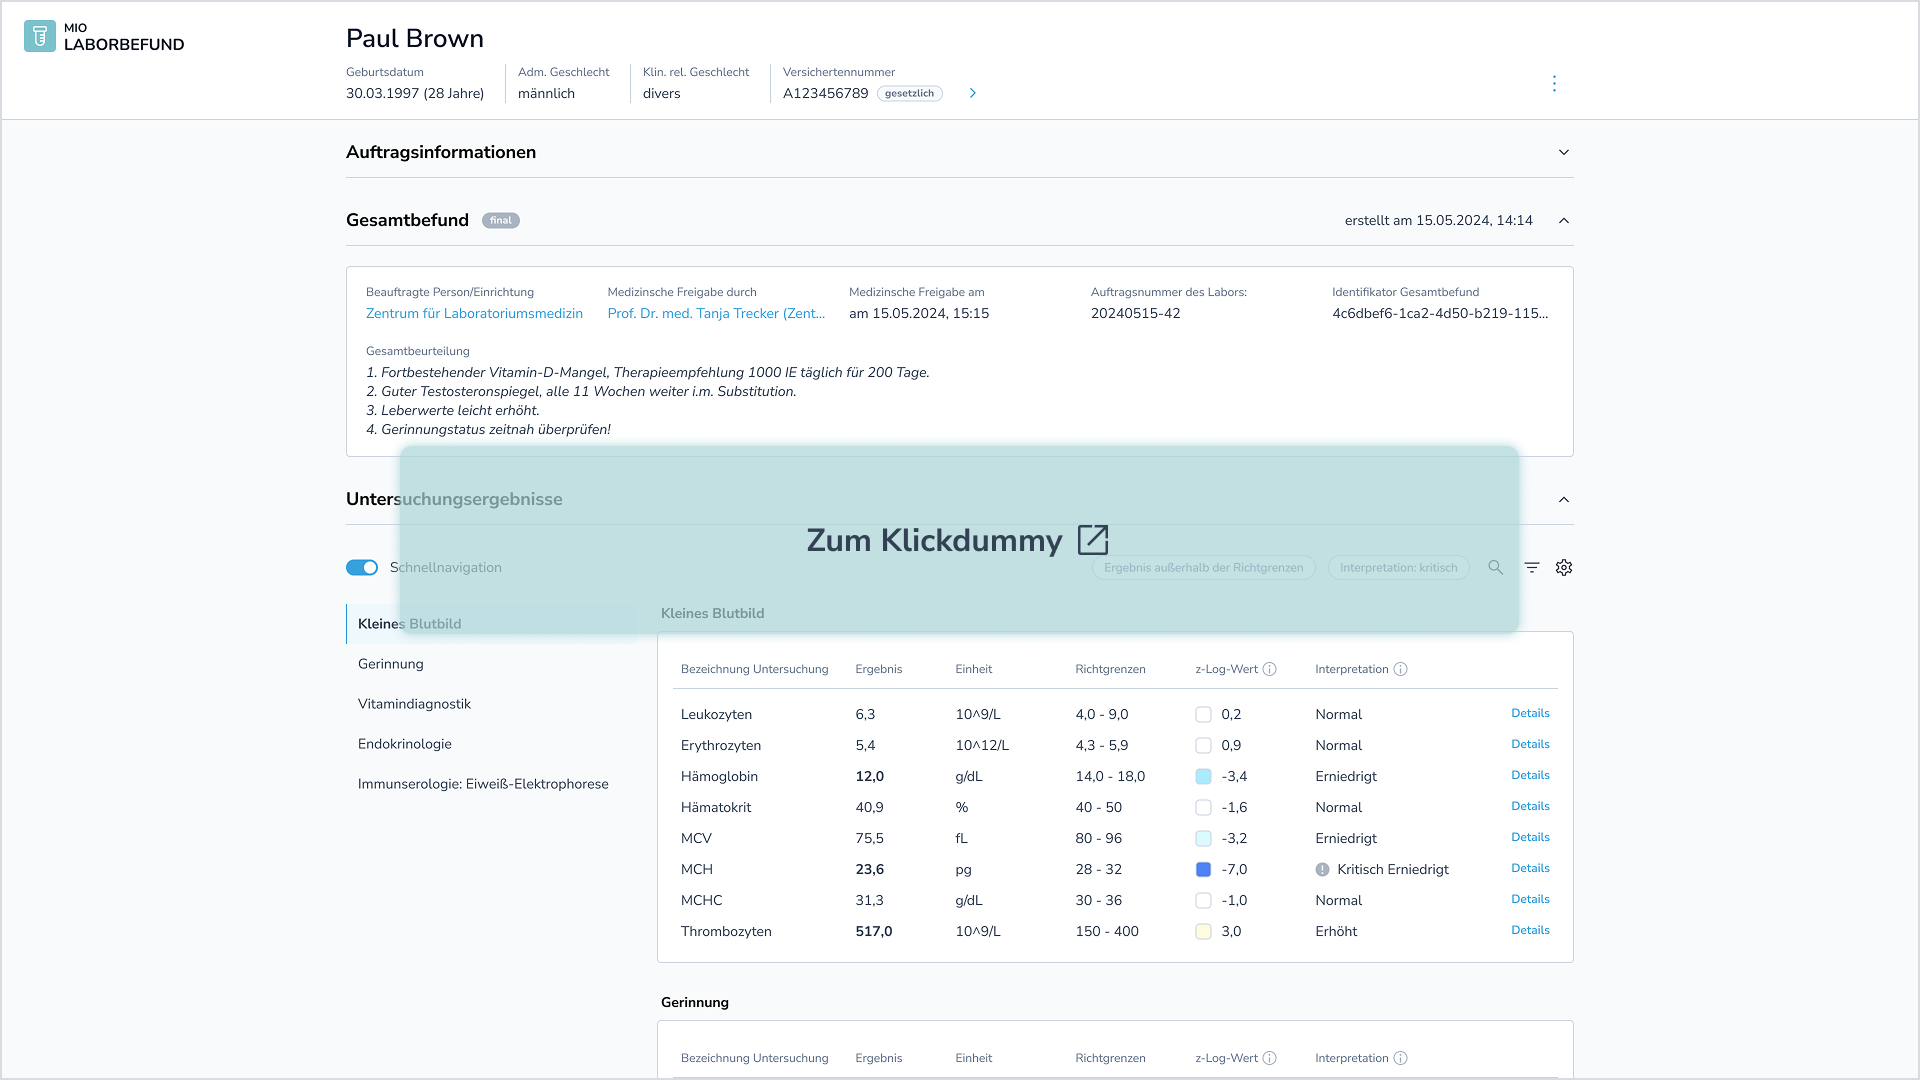The width and height of the screenshot is (1920, 1080).
Task: Open Prof. Dr. med. Tanja Trecker link
Action: pyautogui.click(x=716, y=313)
